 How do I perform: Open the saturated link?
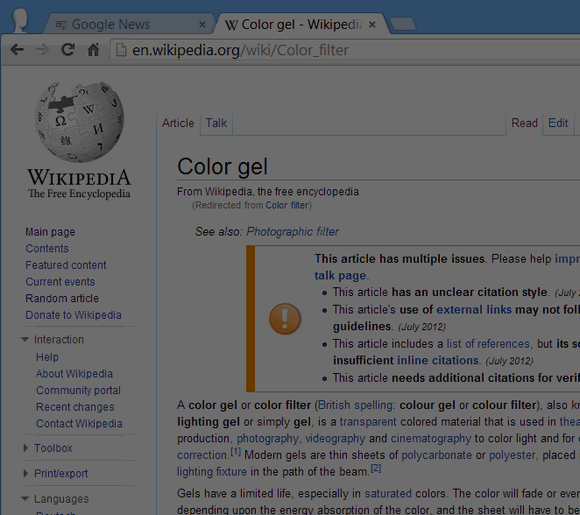click(388, 494)
